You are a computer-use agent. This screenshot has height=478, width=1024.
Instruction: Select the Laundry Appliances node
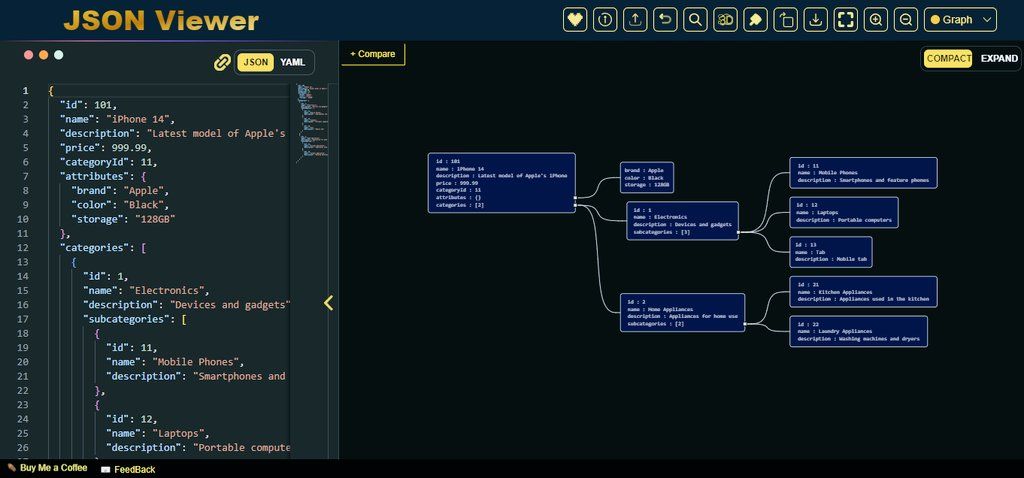pyautogui.click(x=858, y=332)
